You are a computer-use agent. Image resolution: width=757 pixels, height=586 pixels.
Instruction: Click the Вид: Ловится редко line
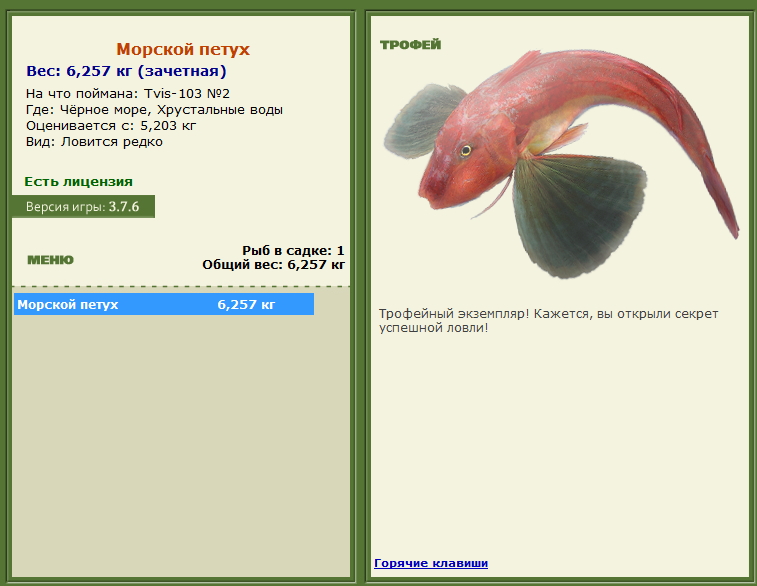(94, 142)
